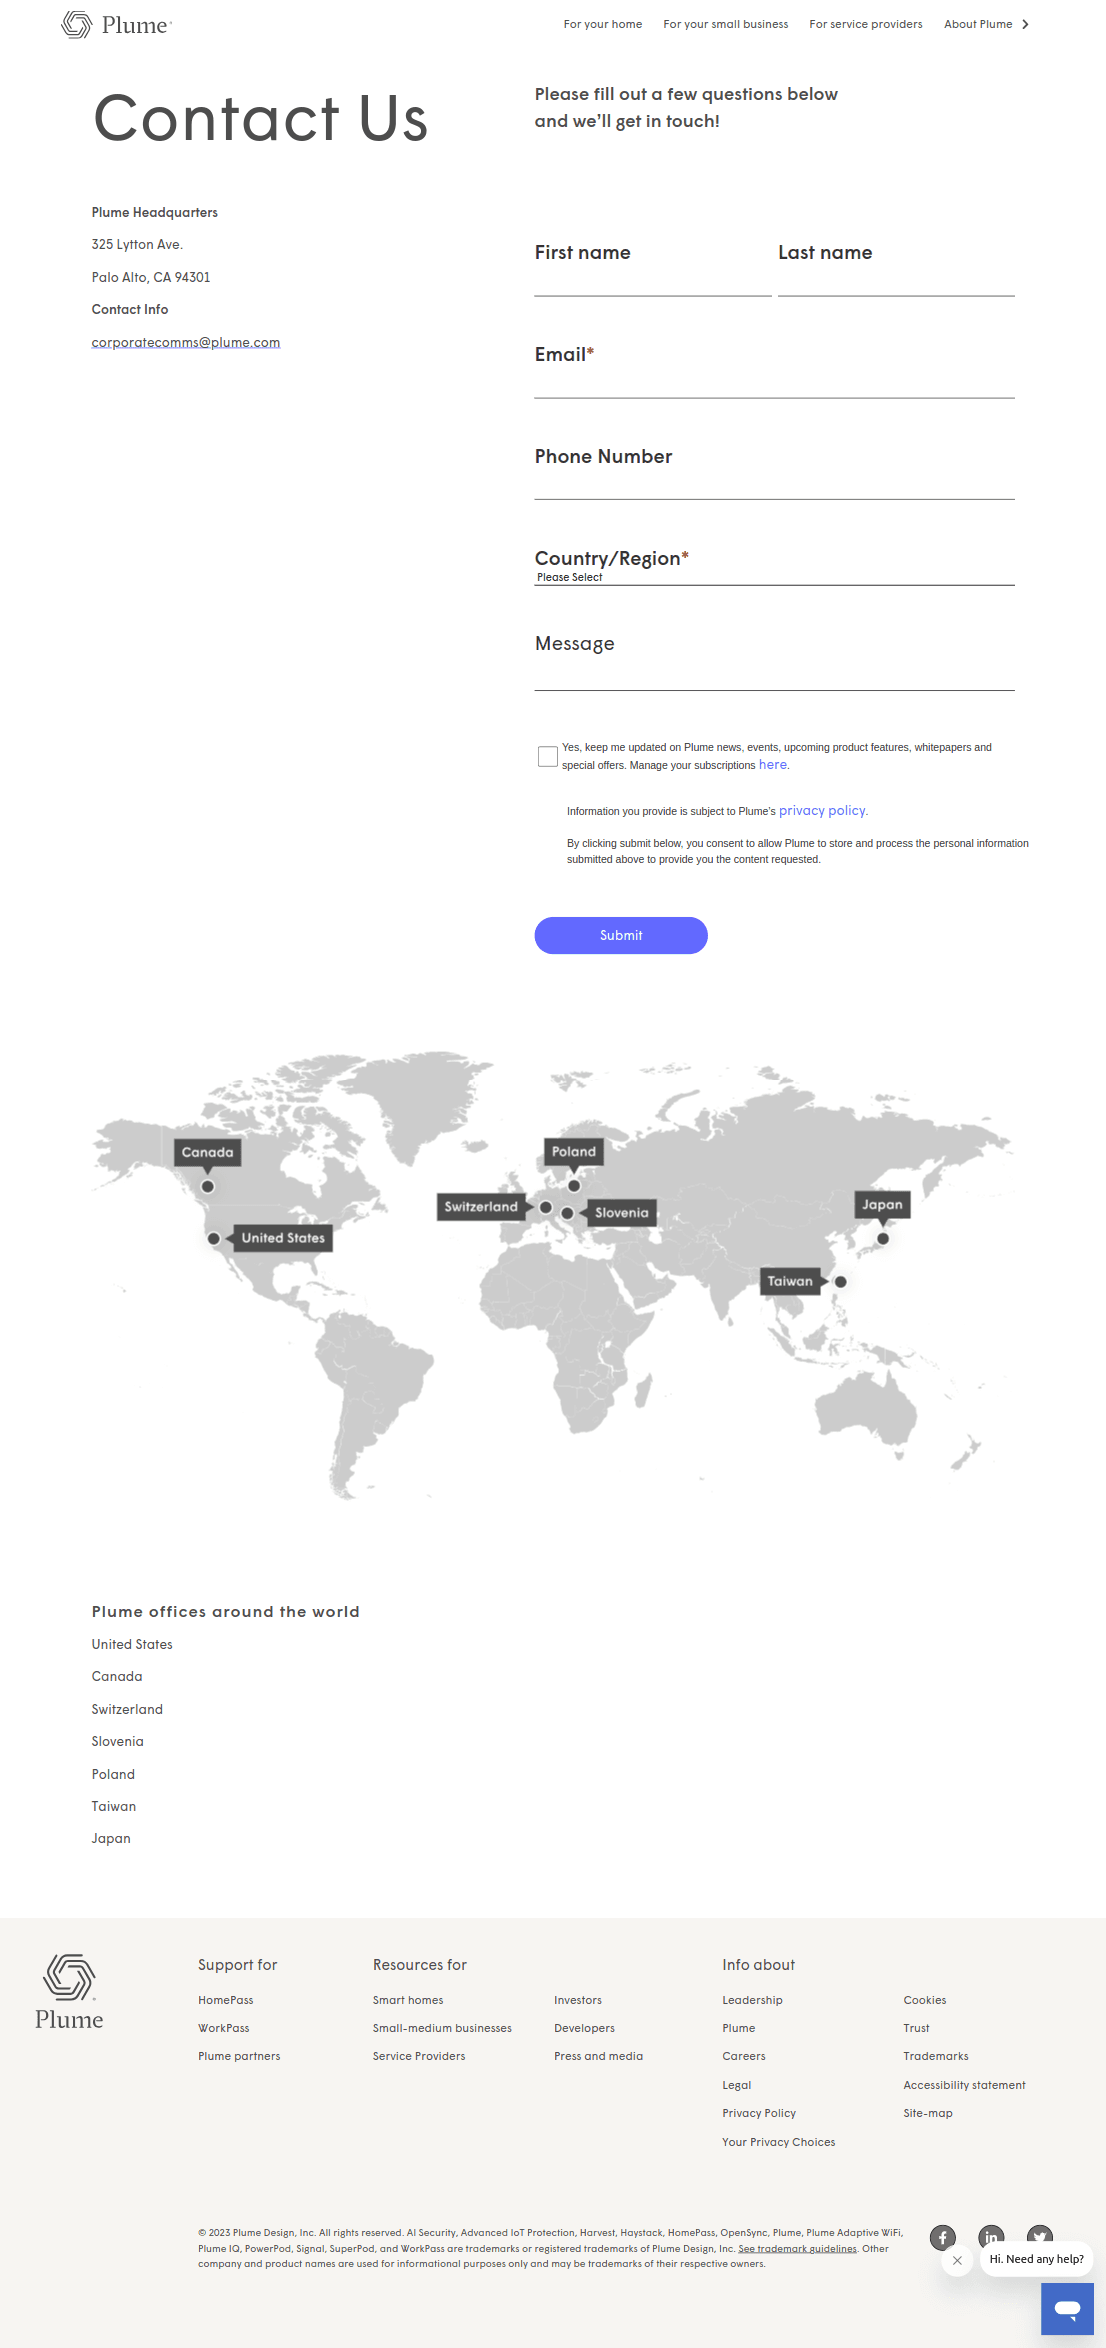Open the corporatecomms@plume.com email link

tap(186, 342)
